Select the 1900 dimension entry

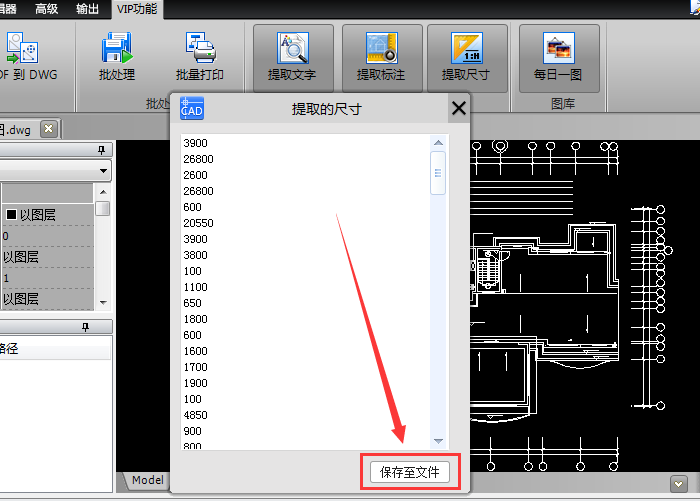click(x=196, y=383)
